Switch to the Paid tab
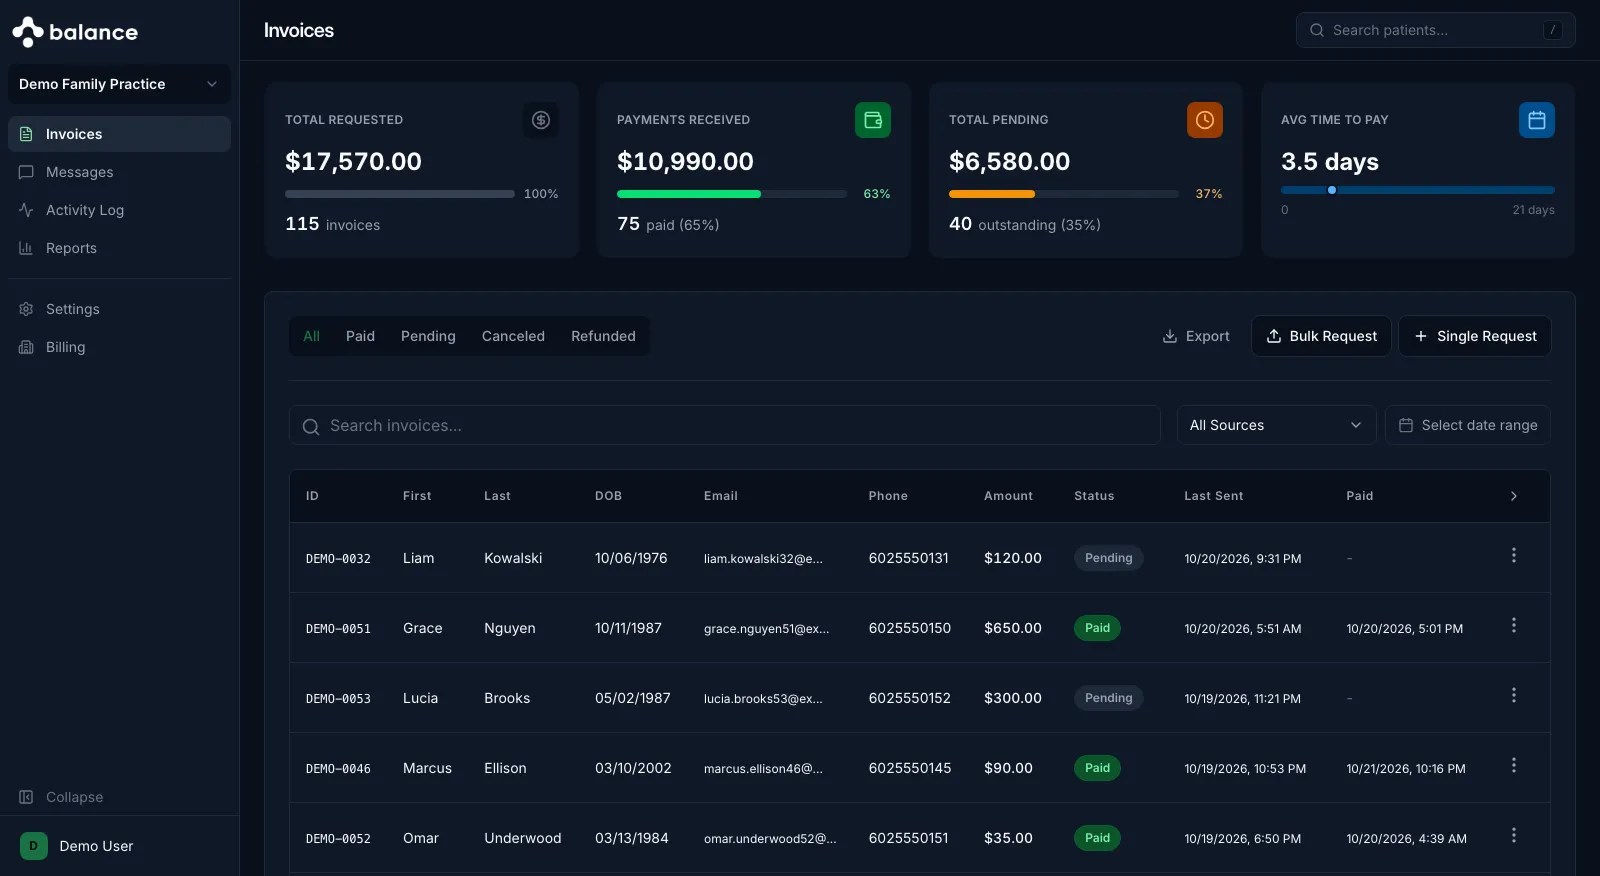This screenshot has height=876, width=1600. click(x=360, y=336)
